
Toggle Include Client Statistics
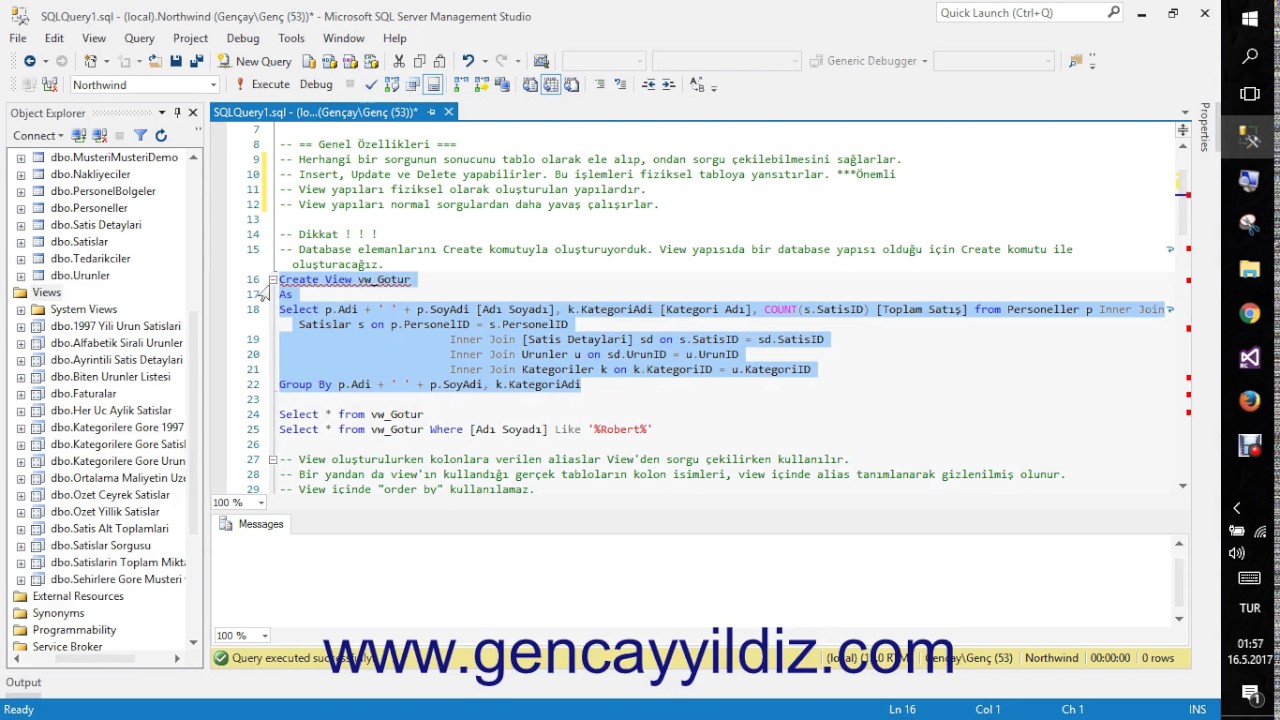coord(502,85)
